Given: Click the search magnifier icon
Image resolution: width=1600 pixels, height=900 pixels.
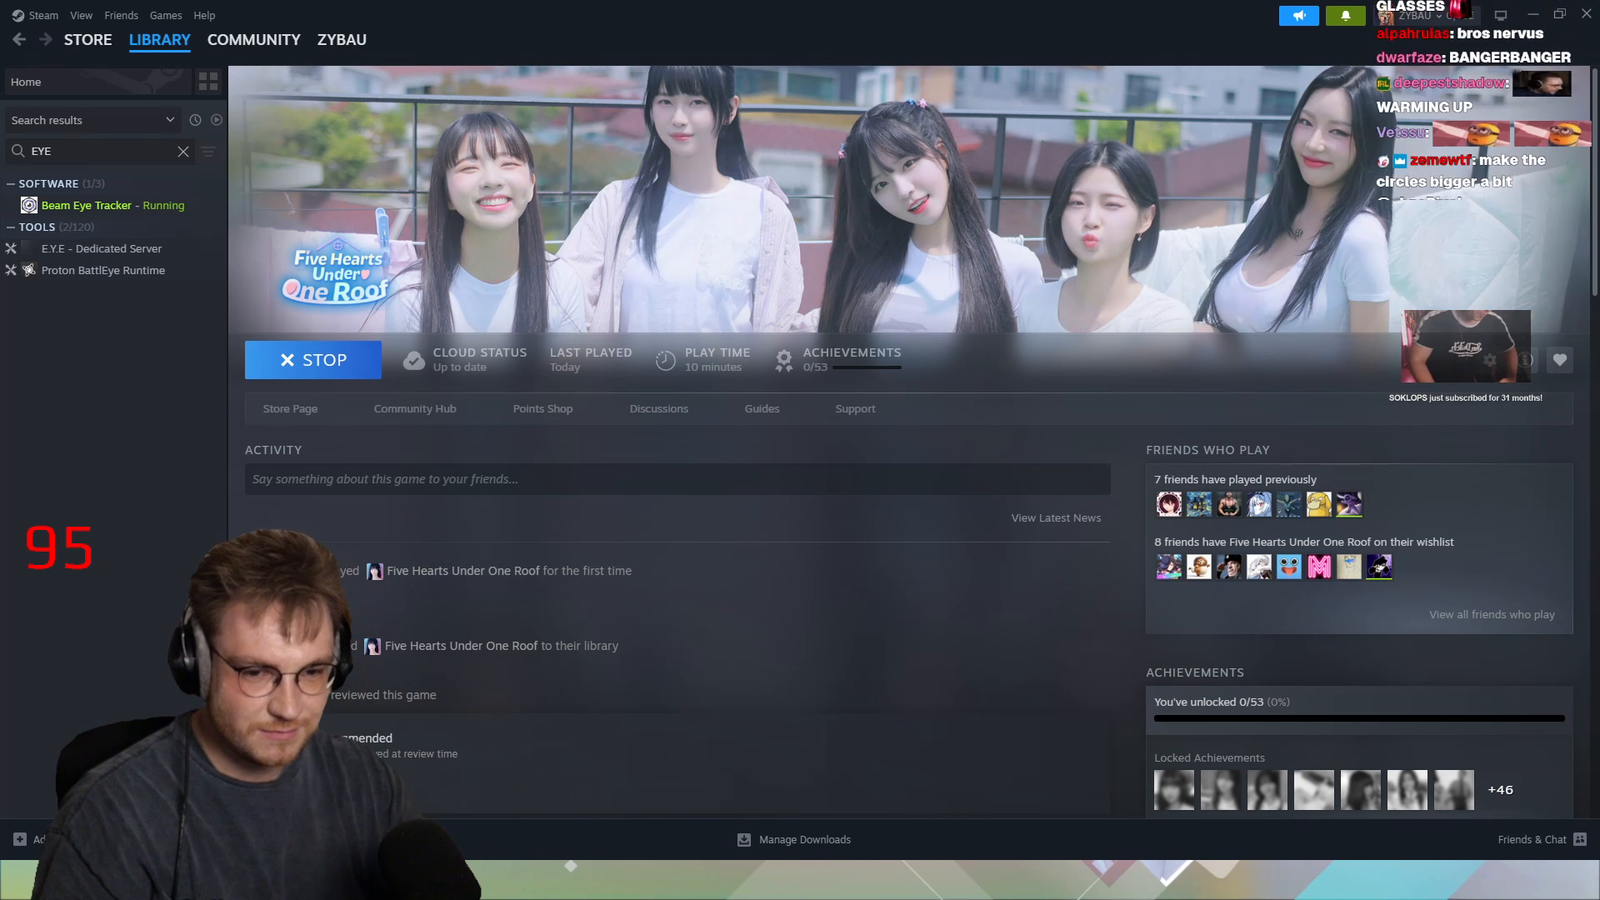Looking at the screenshot, I should coord(18,151).
